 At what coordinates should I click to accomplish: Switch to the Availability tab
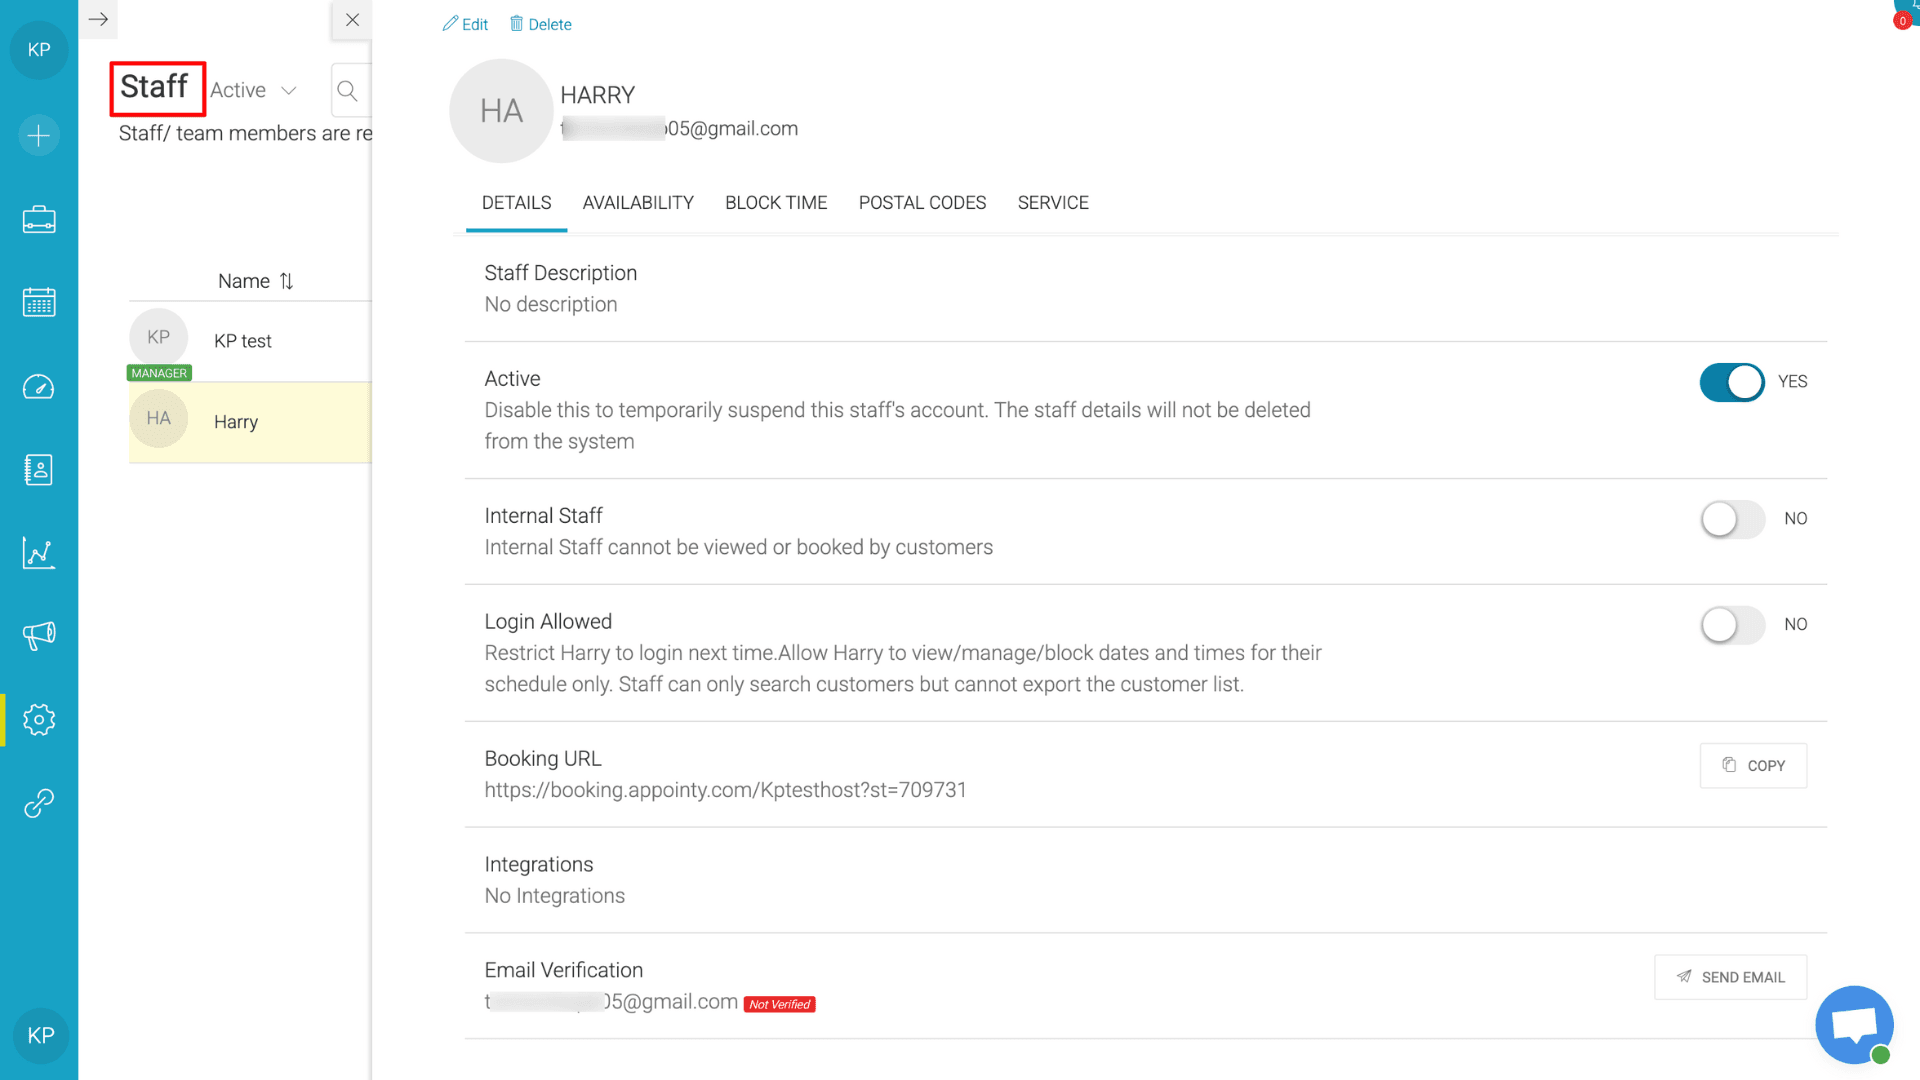[x=638, y=203]
